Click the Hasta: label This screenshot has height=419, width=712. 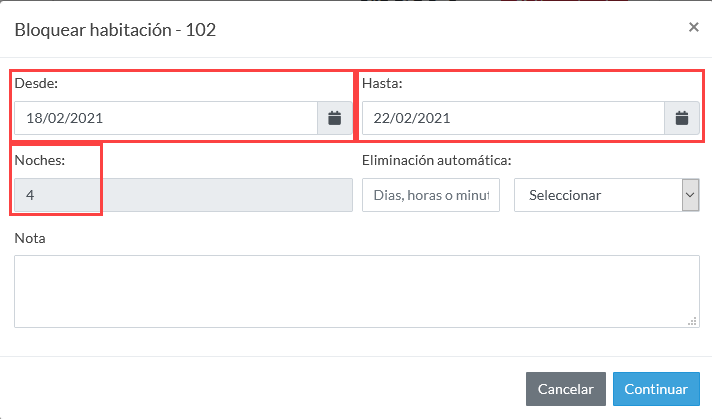[382, 84]
